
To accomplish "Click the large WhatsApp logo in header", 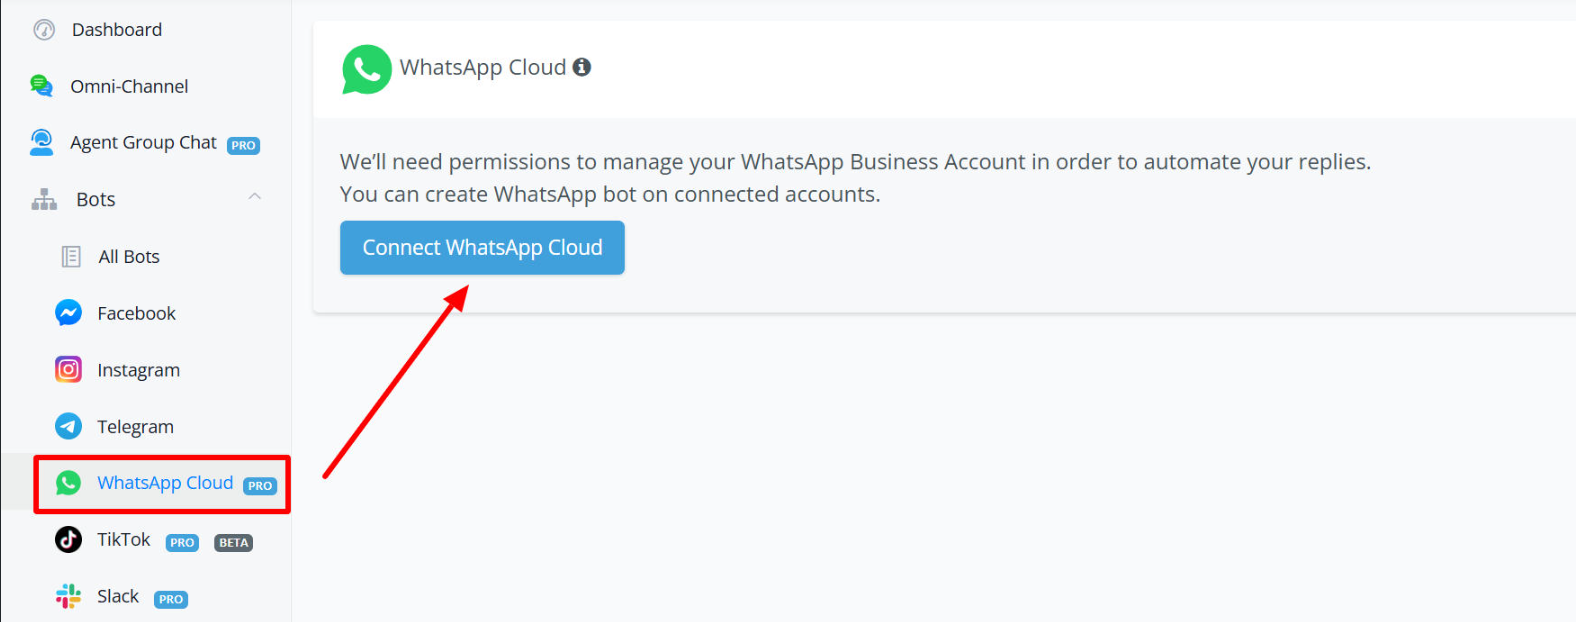I will (366, 69).
